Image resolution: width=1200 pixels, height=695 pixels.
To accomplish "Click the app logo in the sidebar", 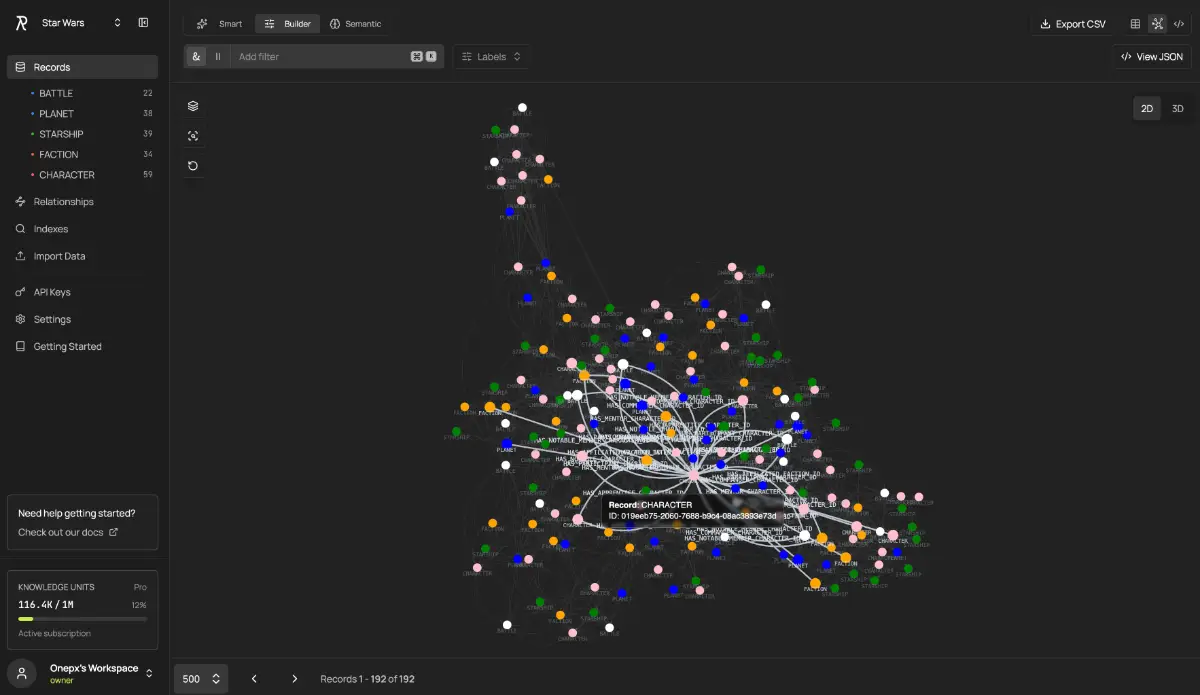I will coord(21,23).
